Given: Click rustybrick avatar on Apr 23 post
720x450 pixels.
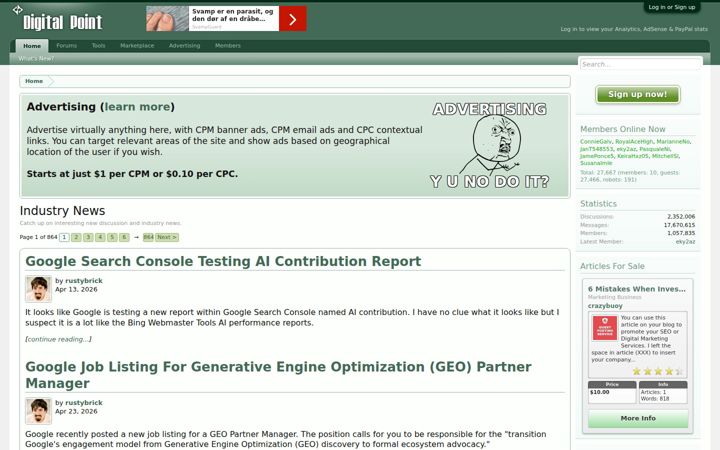Looking at the screenshot, I should pyautogui.click(x=39, y=411).
